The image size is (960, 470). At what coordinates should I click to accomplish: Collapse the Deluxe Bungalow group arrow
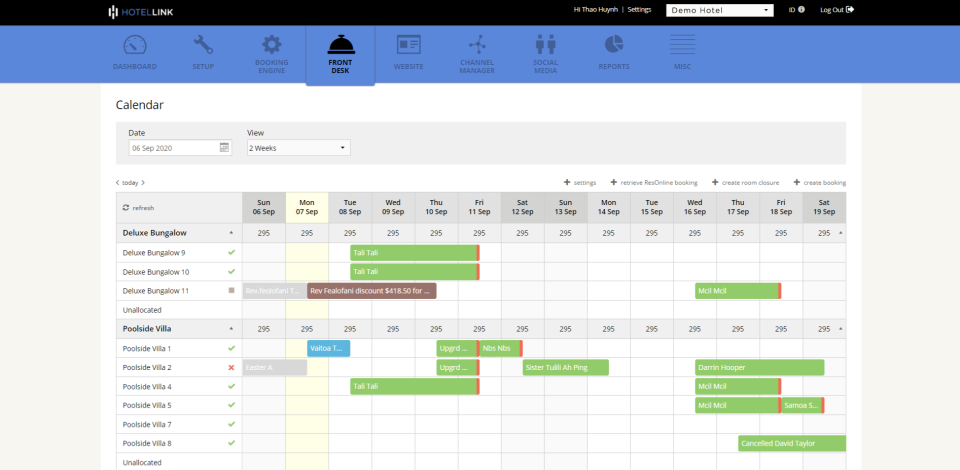(x=231, y=233)
